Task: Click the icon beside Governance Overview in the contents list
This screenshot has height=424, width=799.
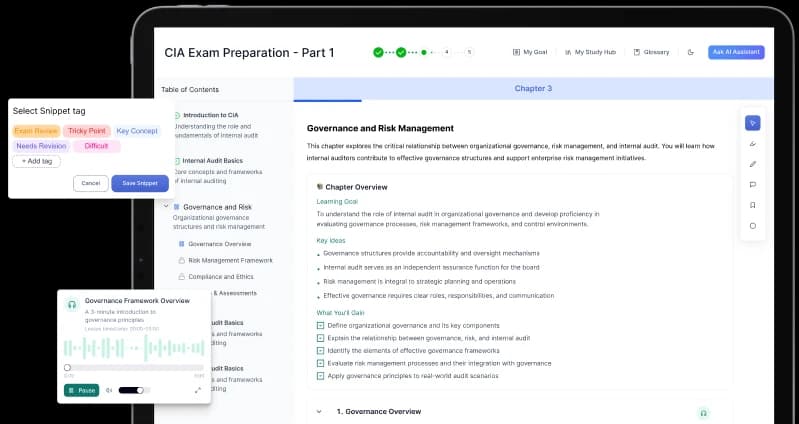Action: click(181, 244)
